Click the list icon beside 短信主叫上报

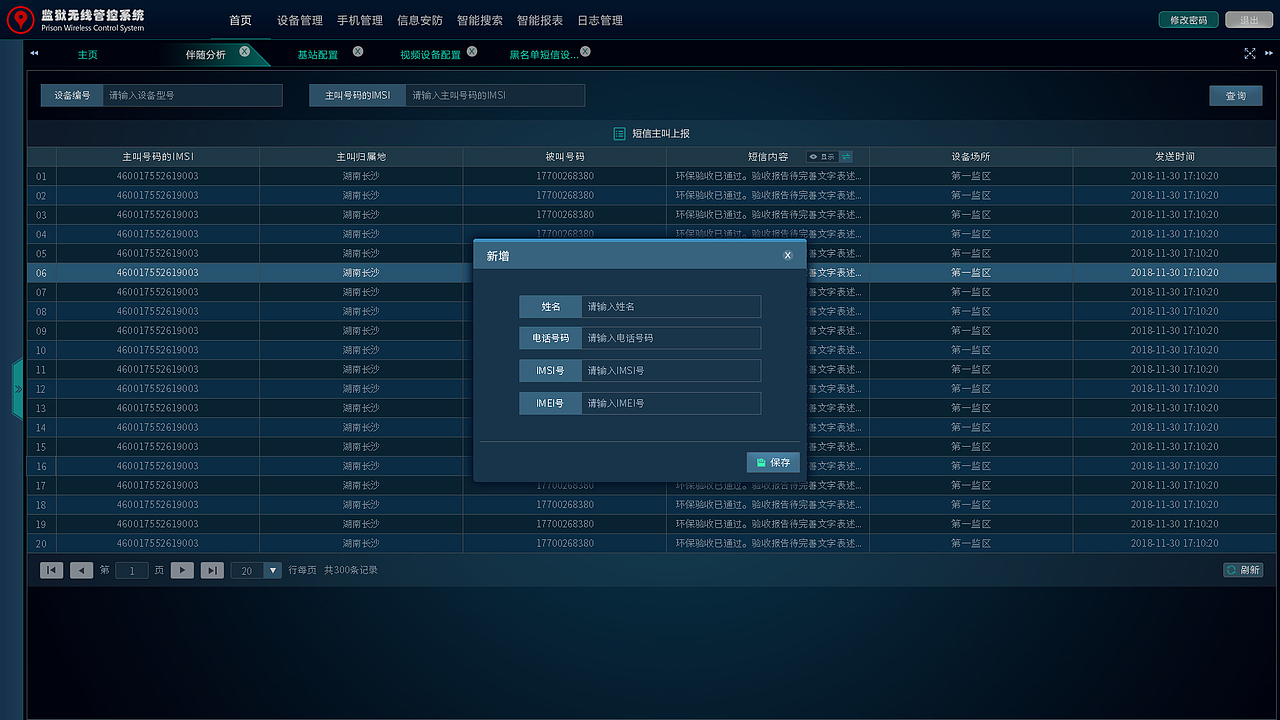click(619, 133)
